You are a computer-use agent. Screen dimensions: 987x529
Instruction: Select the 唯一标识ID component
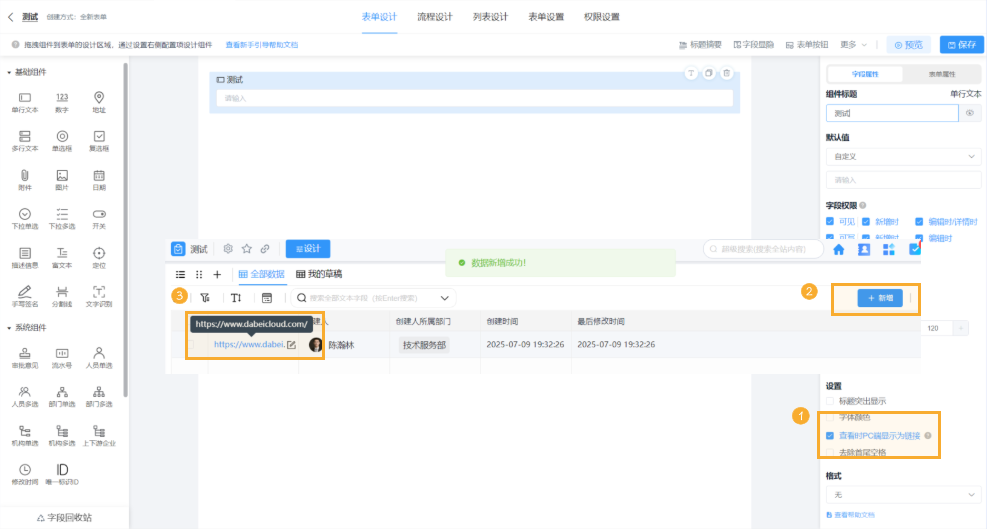click(62, 474)
